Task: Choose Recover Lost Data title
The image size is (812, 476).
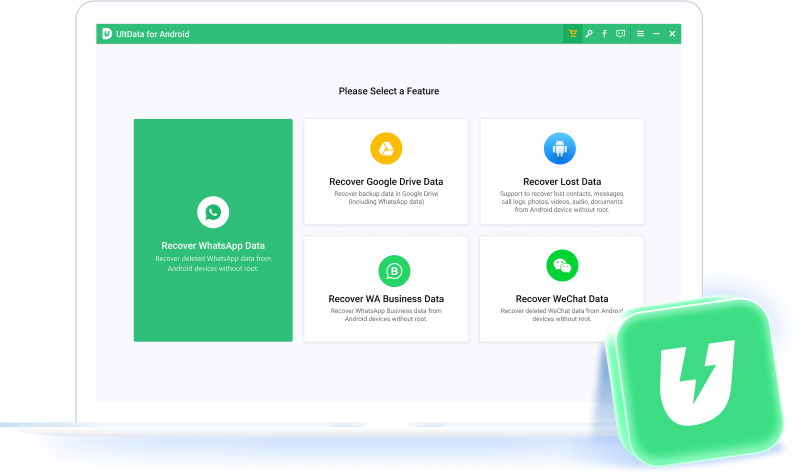Action: click(x=562, y=182)
